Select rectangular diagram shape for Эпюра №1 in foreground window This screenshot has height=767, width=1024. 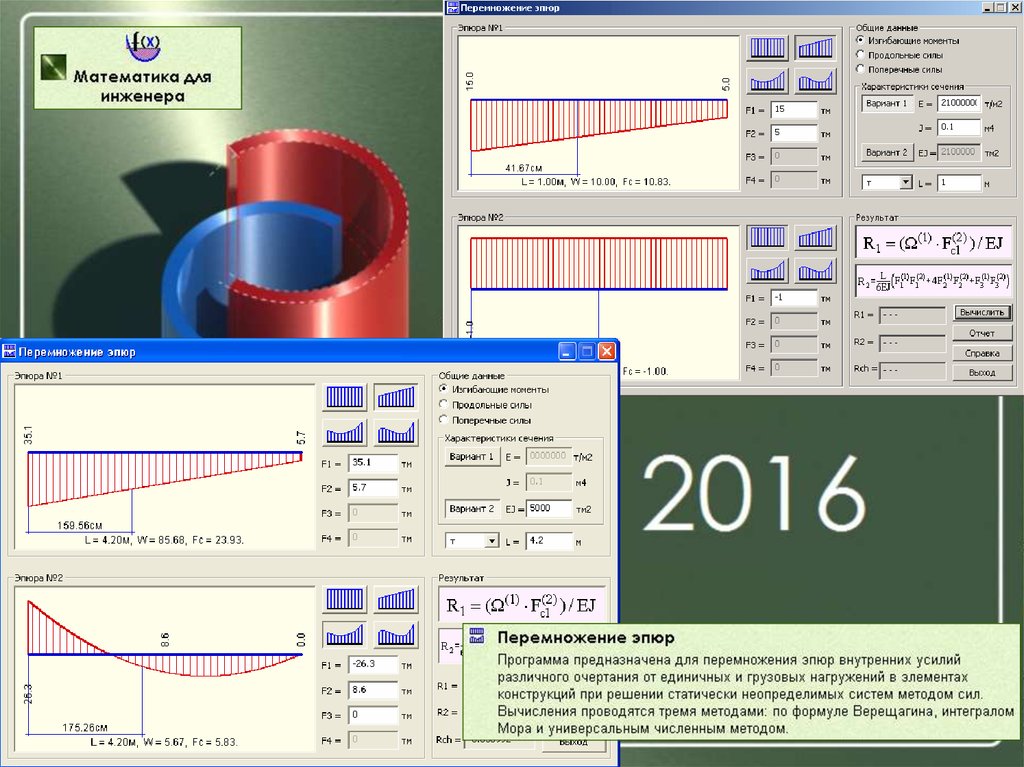click(344, 397)
